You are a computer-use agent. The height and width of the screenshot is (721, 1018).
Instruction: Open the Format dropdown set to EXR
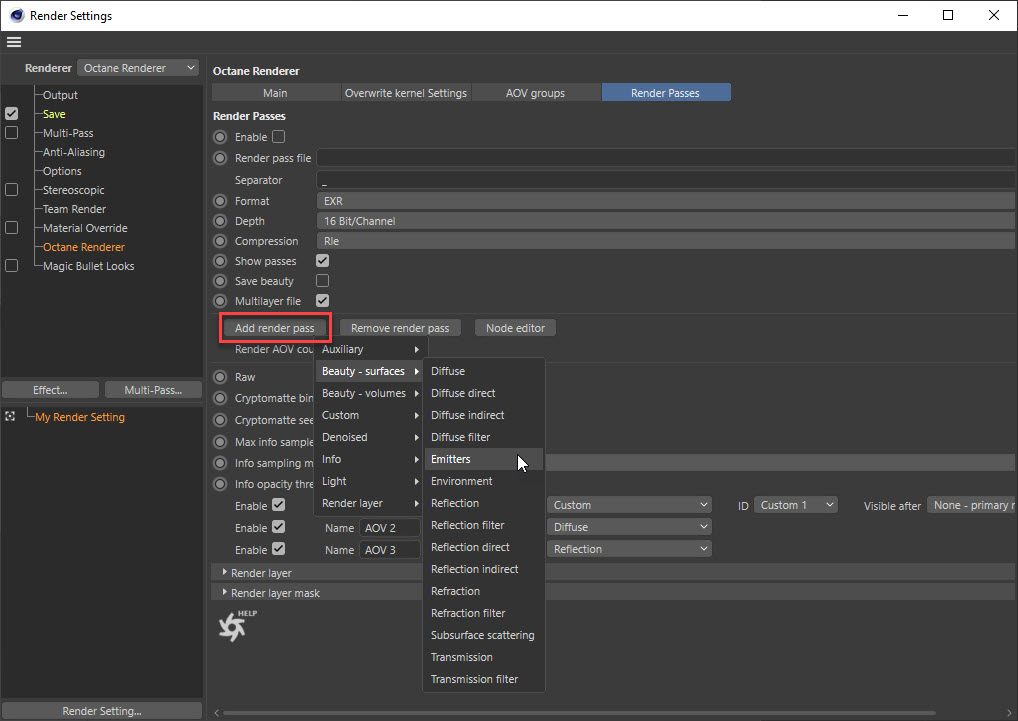666,201
